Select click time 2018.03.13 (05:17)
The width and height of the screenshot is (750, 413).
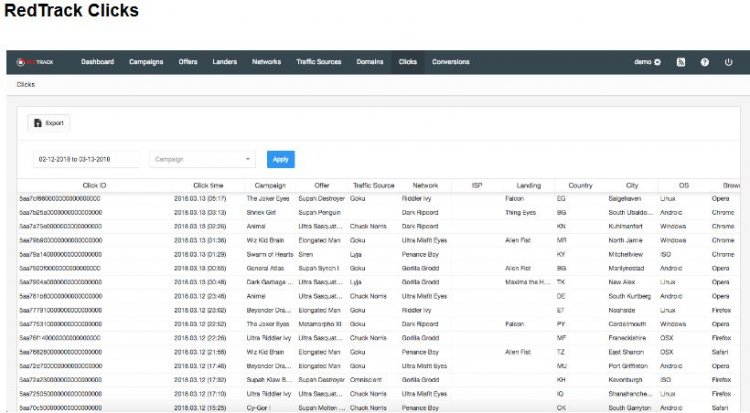[200, 199]
